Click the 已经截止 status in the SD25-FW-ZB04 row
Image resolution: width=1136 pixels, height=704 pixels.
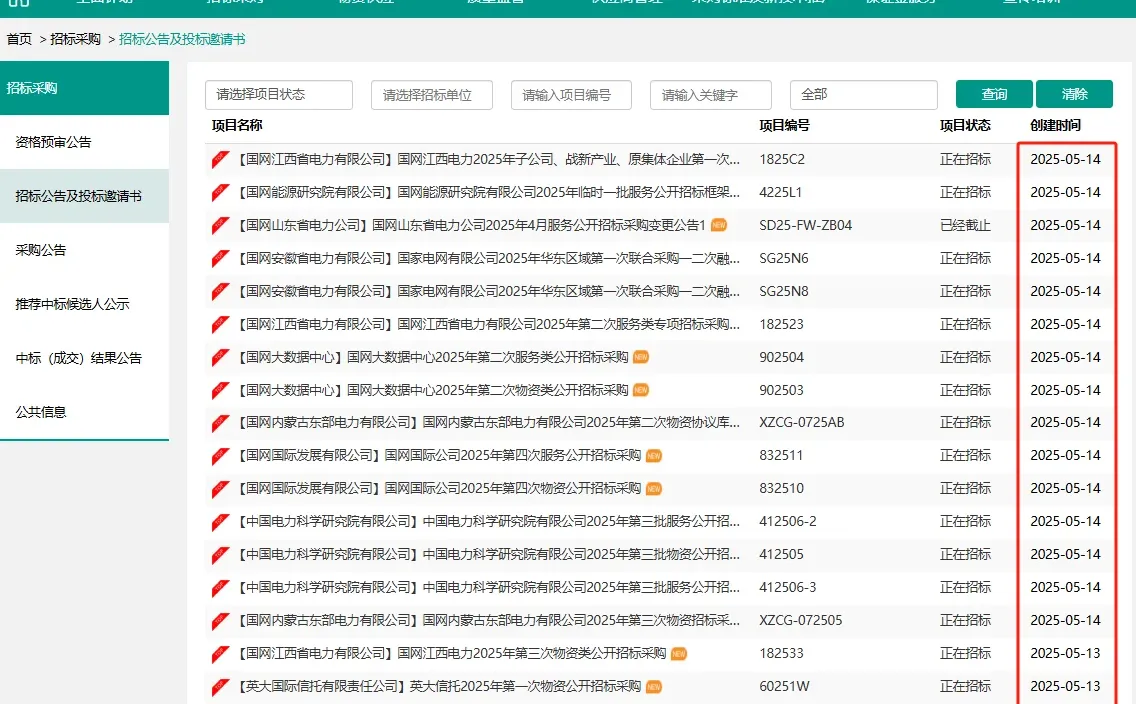coord(965,225)
